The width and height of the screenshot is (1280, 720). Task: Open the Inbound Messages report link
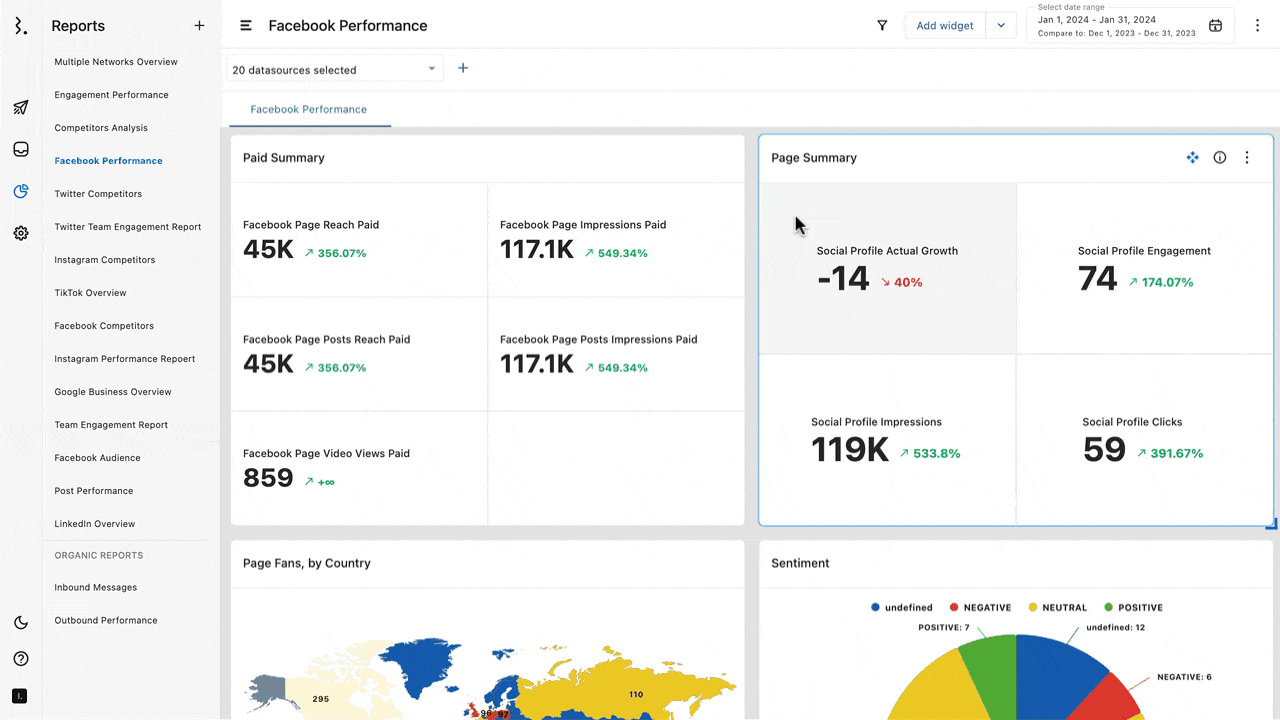click(x=96, y=587)
